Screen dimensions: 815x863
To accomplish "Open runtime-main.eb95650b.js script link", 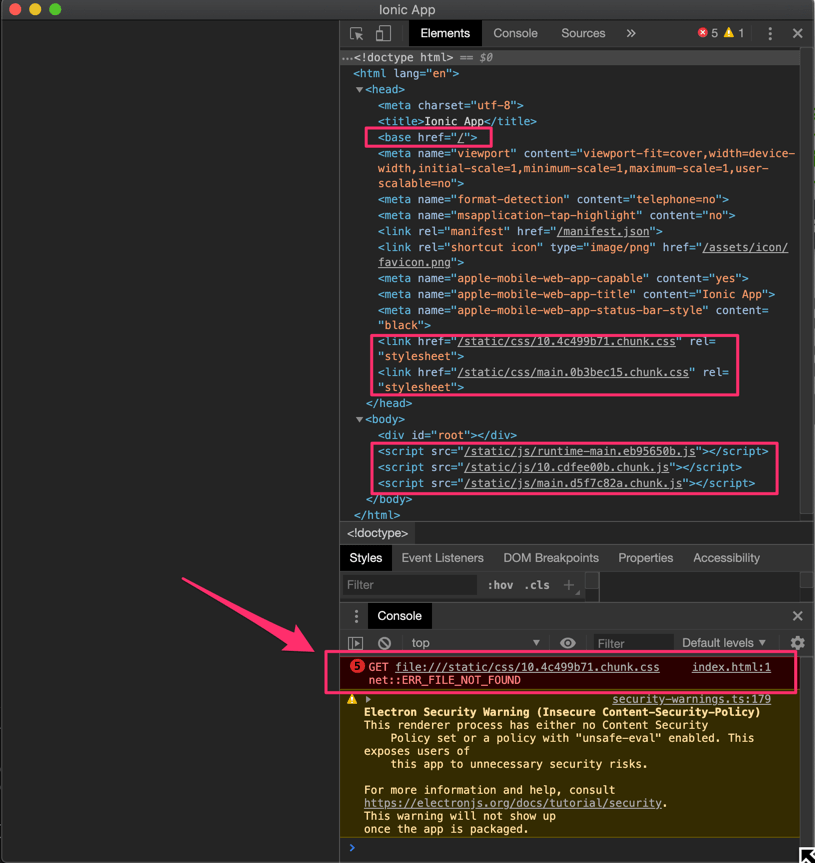I will tap(579, 451).
